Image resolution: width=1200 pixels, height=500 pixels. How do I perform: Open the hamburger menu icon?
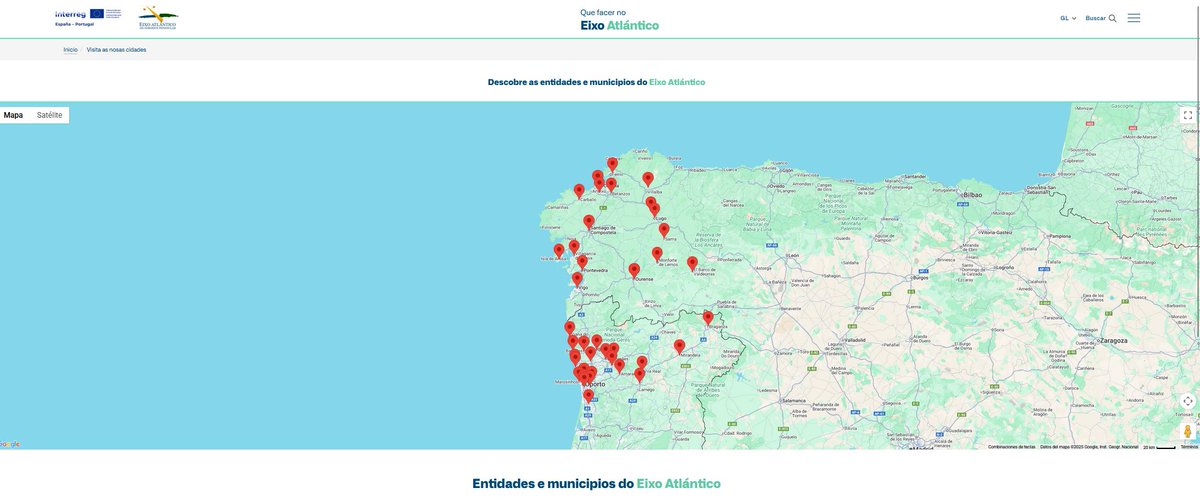click(1133, 18)
